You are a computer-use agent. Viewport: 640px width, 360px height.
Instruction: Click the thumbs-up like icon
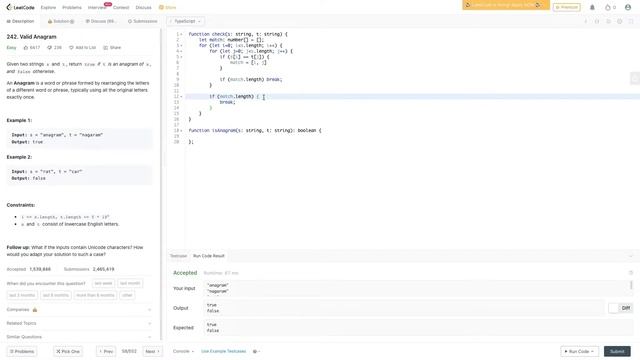(26, 48)
